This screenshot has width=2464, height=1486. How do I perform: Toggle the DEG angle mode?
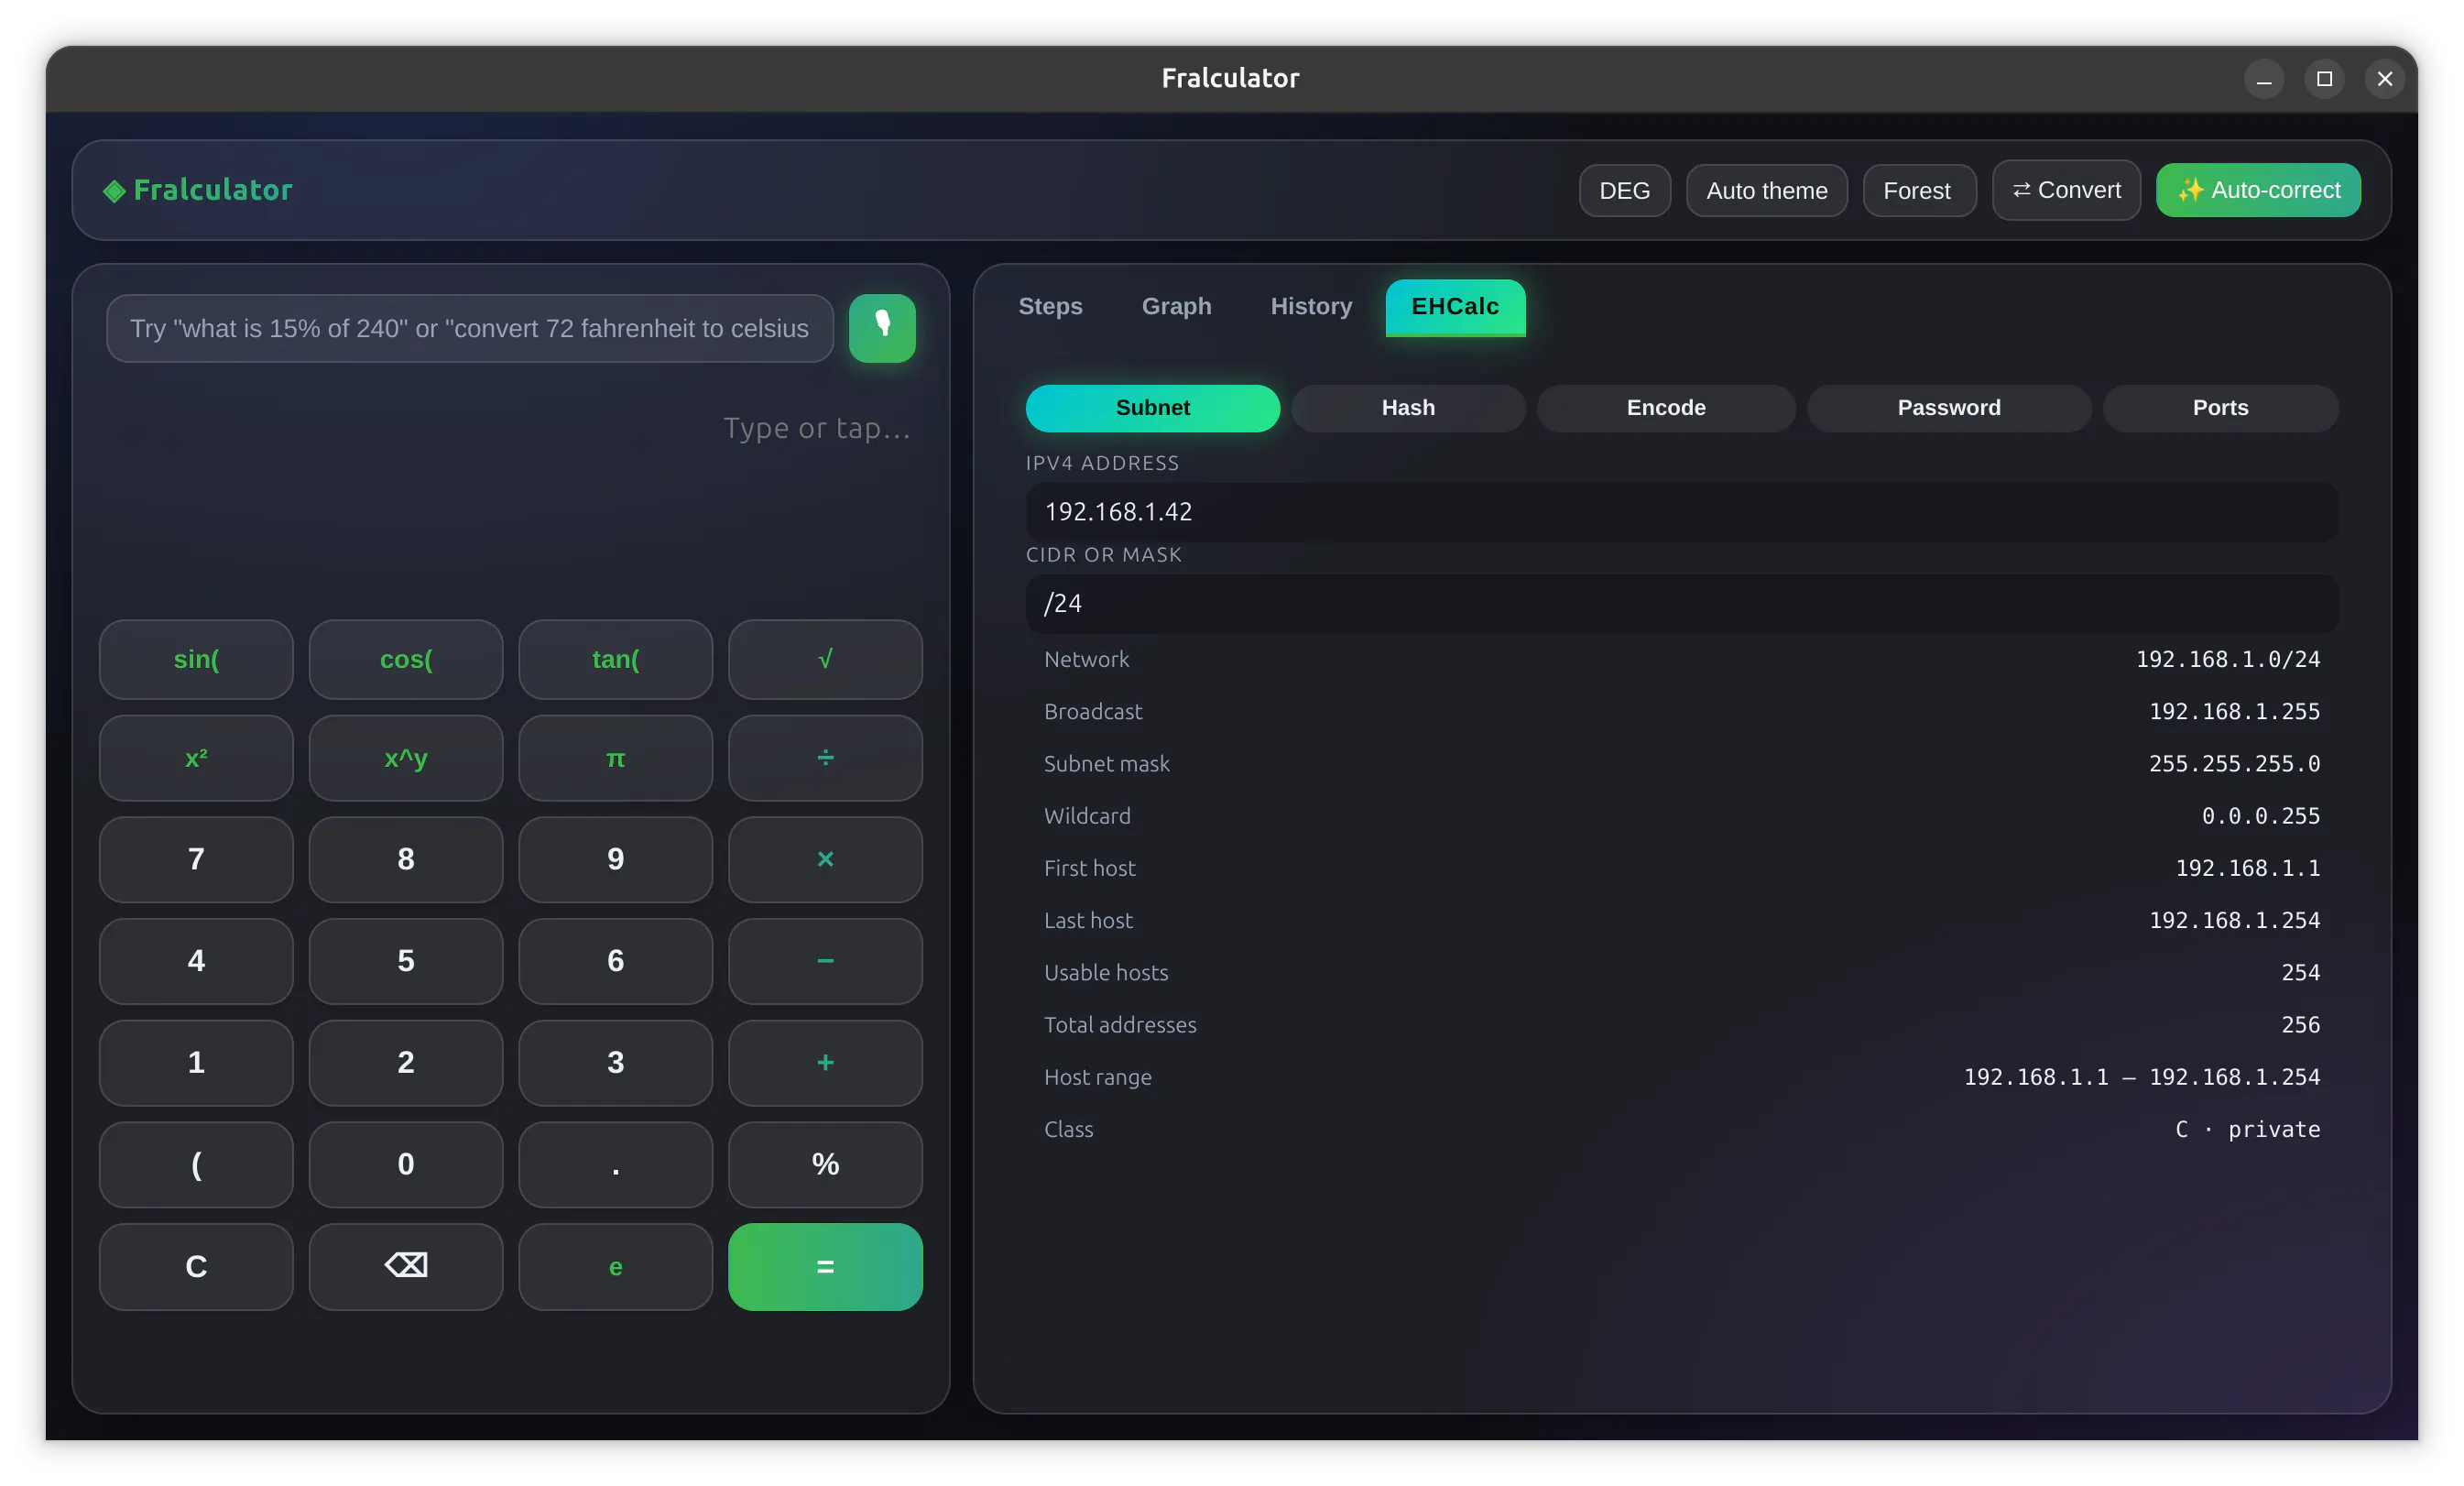click(1624, 190)
